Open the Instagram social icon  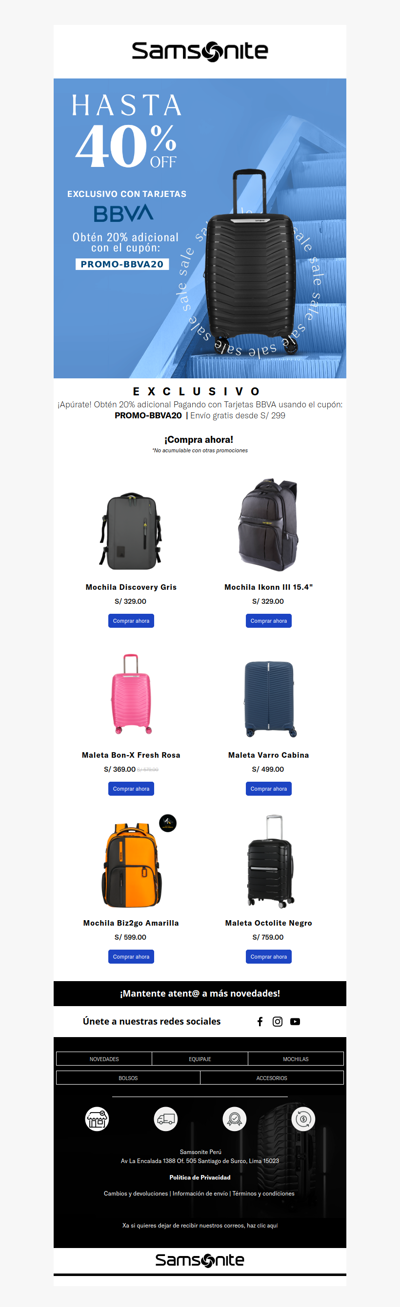pyautogui.click(x=278, y=1021)
